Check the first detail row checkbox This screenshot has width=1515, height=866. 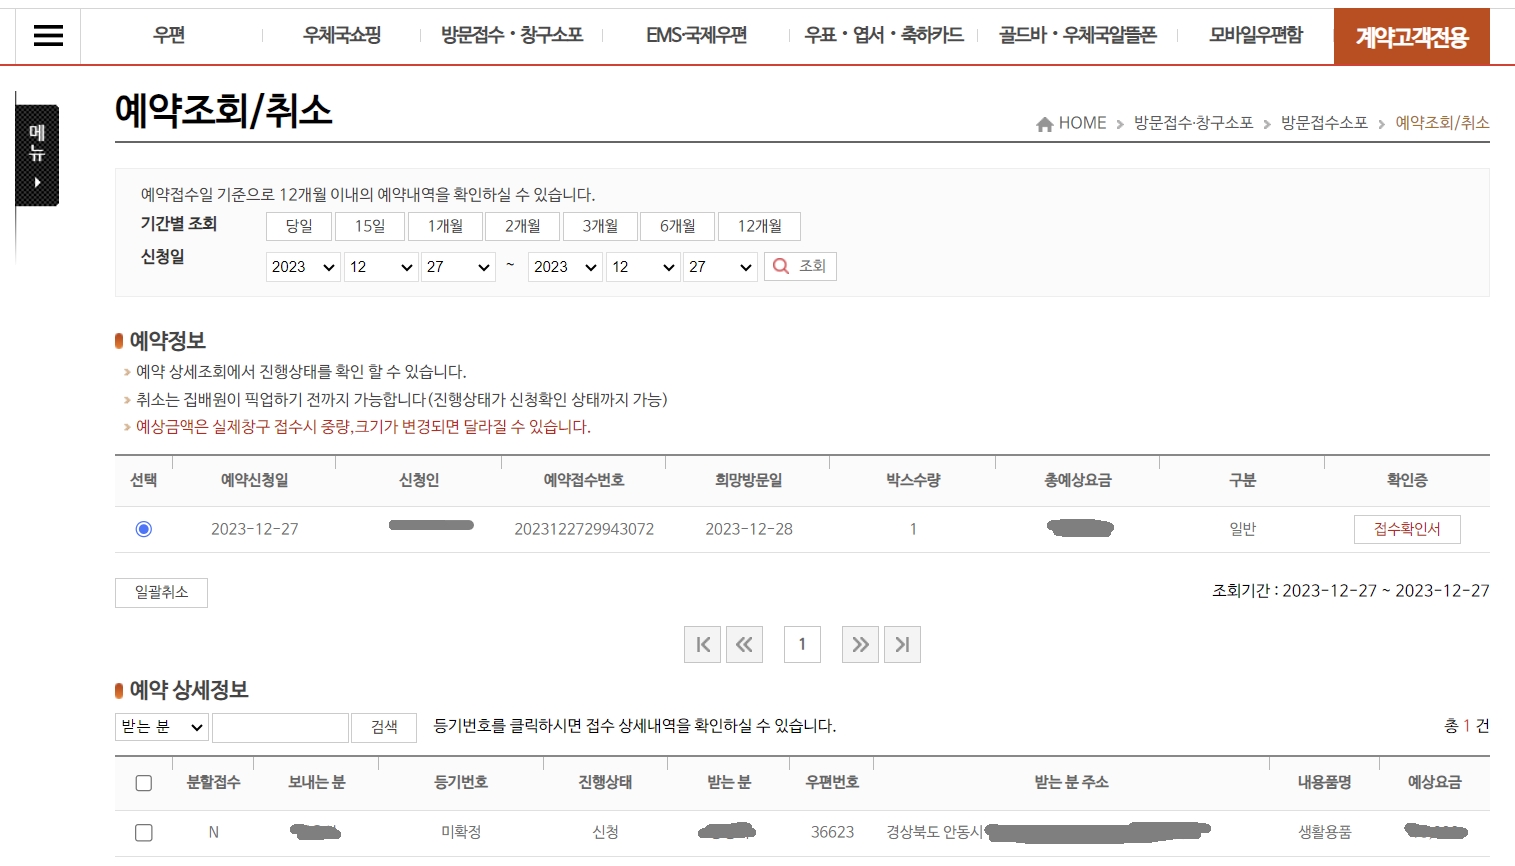coord(143,832)
